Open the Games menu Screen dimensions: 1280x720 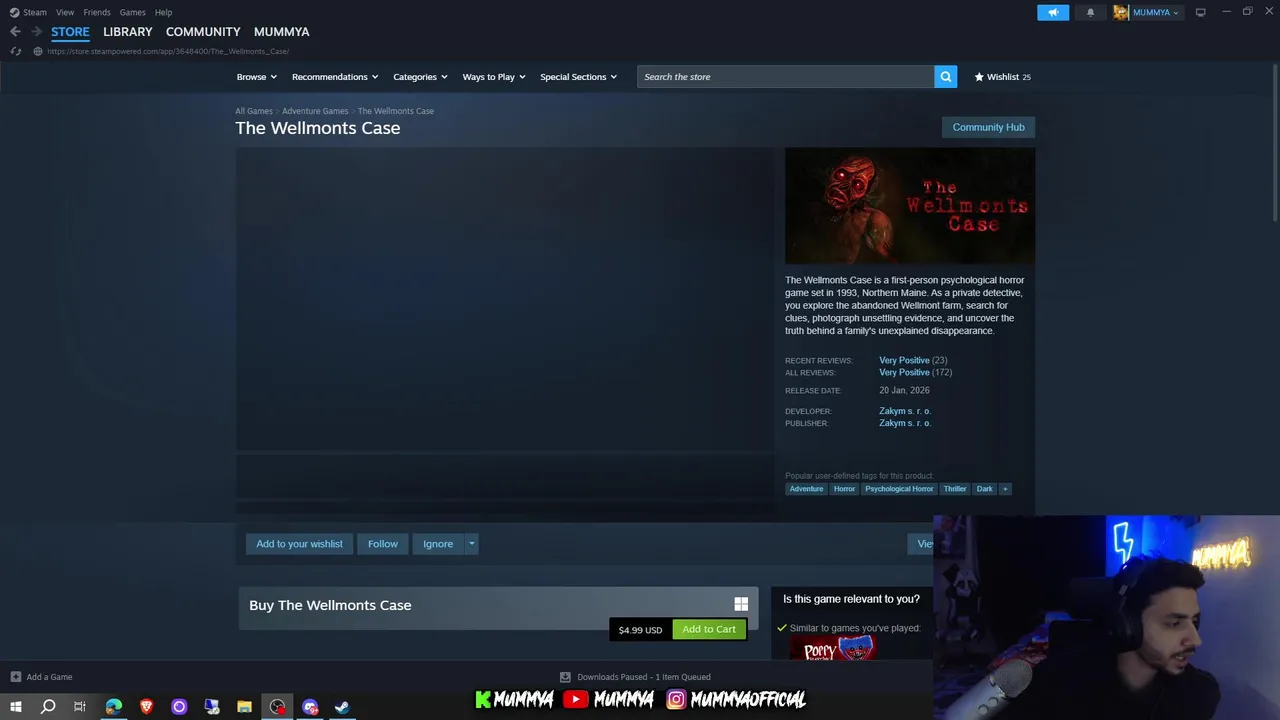pos(132,12)
